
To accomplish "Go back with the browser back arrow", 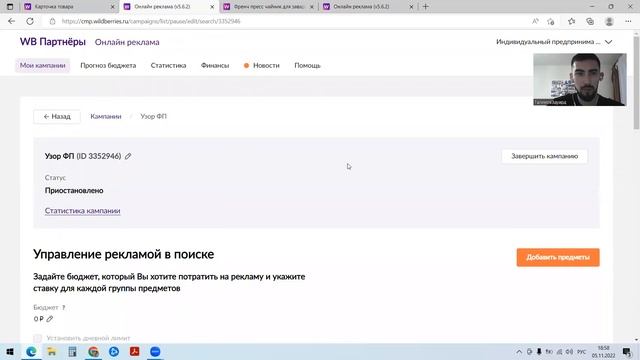I will coord(11,21).
